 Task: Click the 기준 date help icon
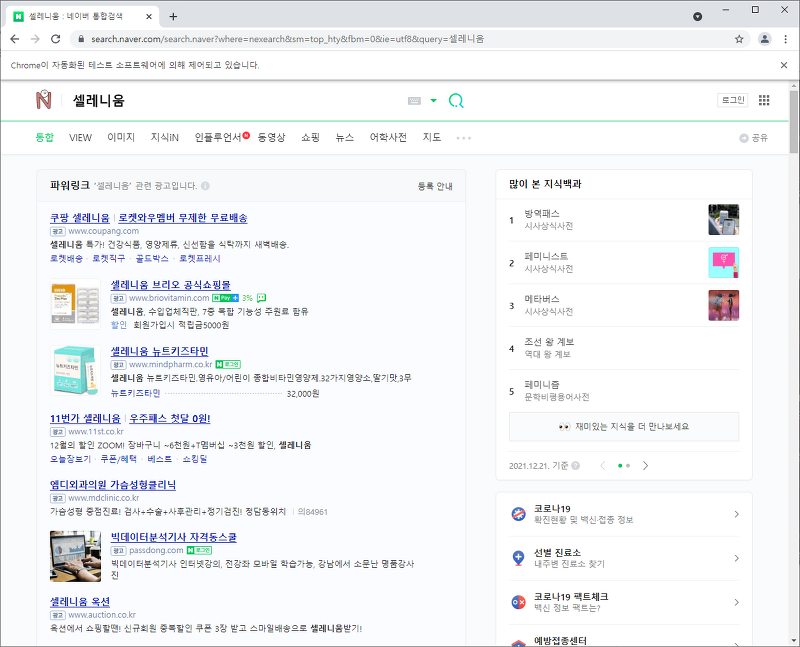576,466
